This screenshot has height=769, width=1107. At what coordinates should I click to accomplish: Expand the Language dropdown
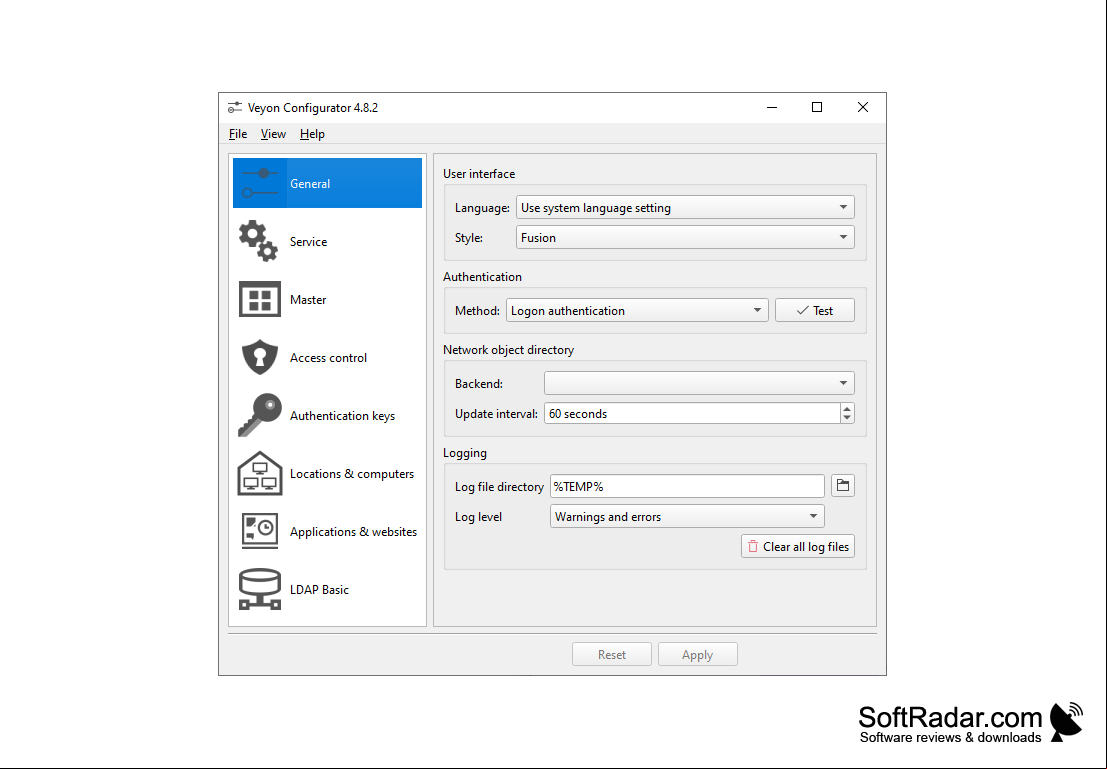(x=685, y=208)
